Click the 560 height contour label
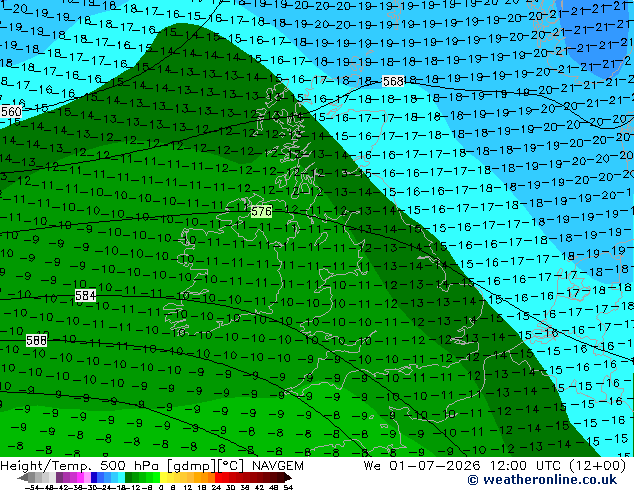634x490 pixels. point(11,111)
